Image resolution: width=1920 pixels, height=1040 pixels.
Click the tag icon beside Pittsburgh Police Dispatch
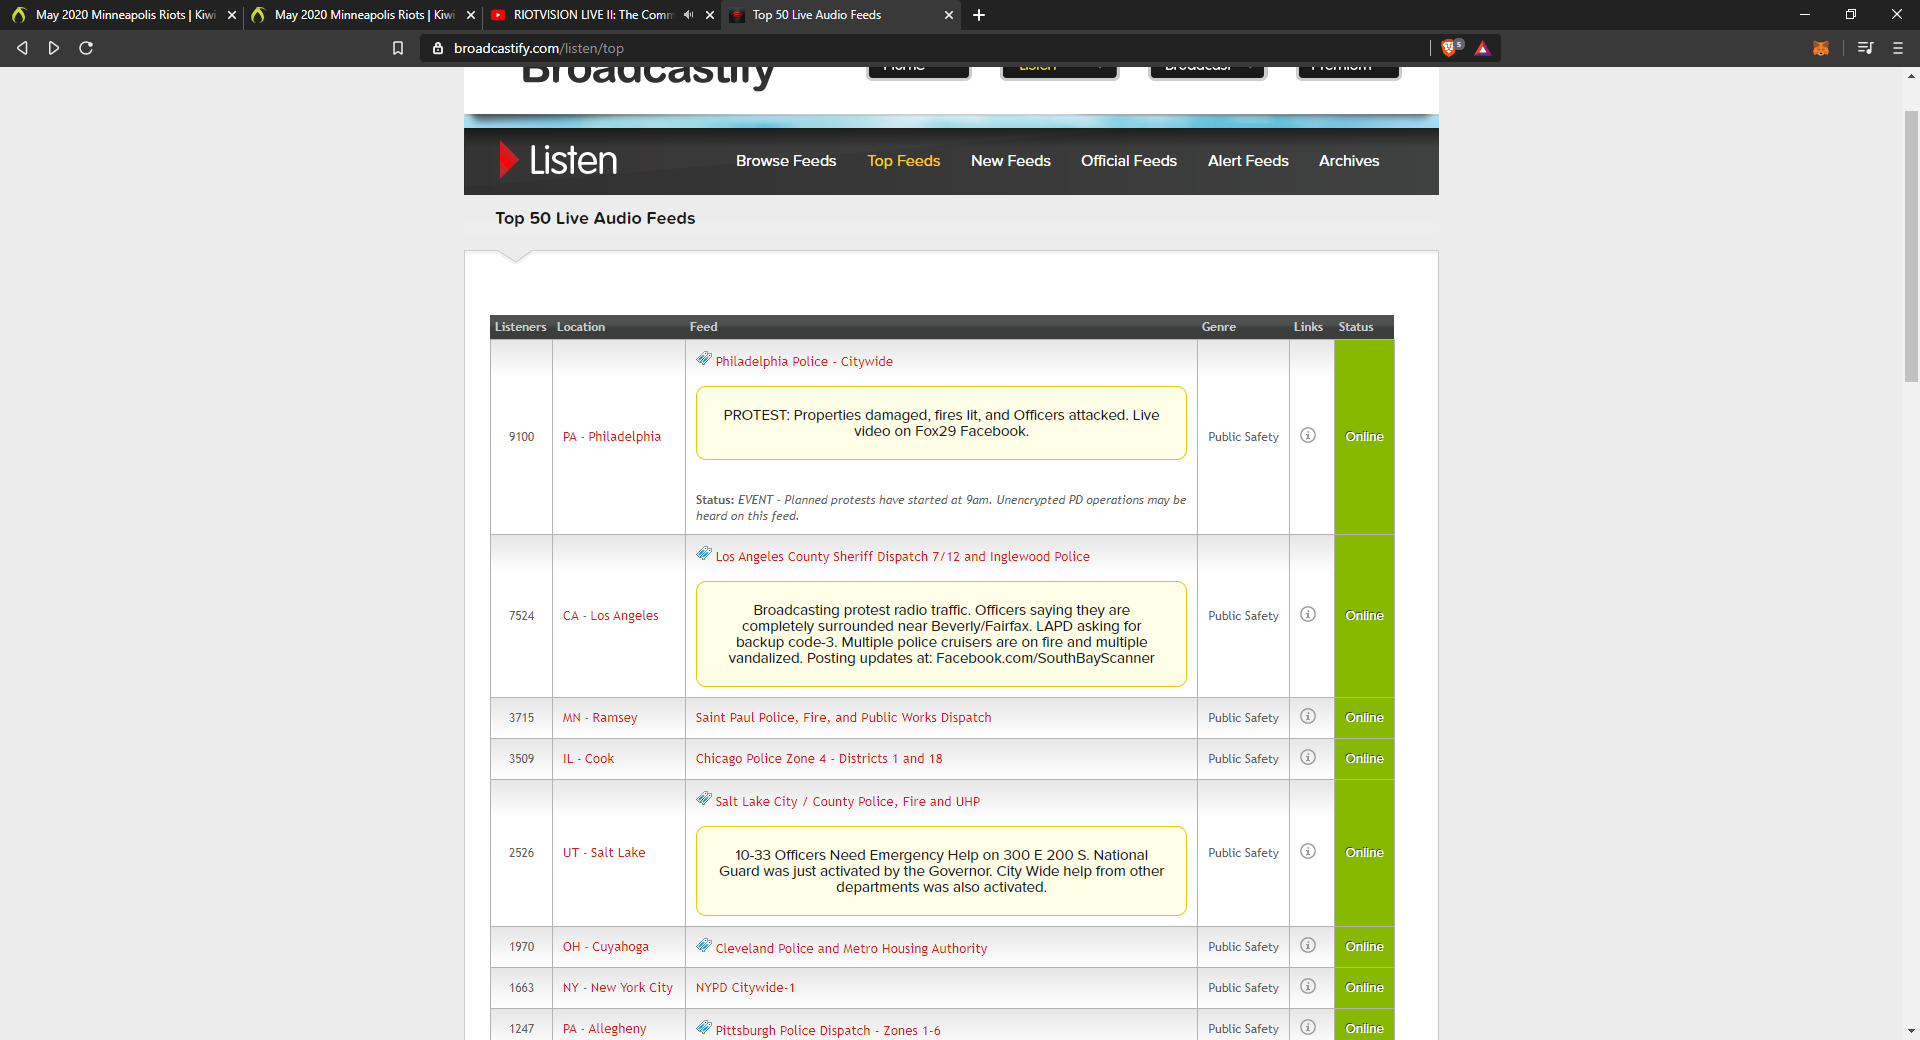tap(704, 1027)
